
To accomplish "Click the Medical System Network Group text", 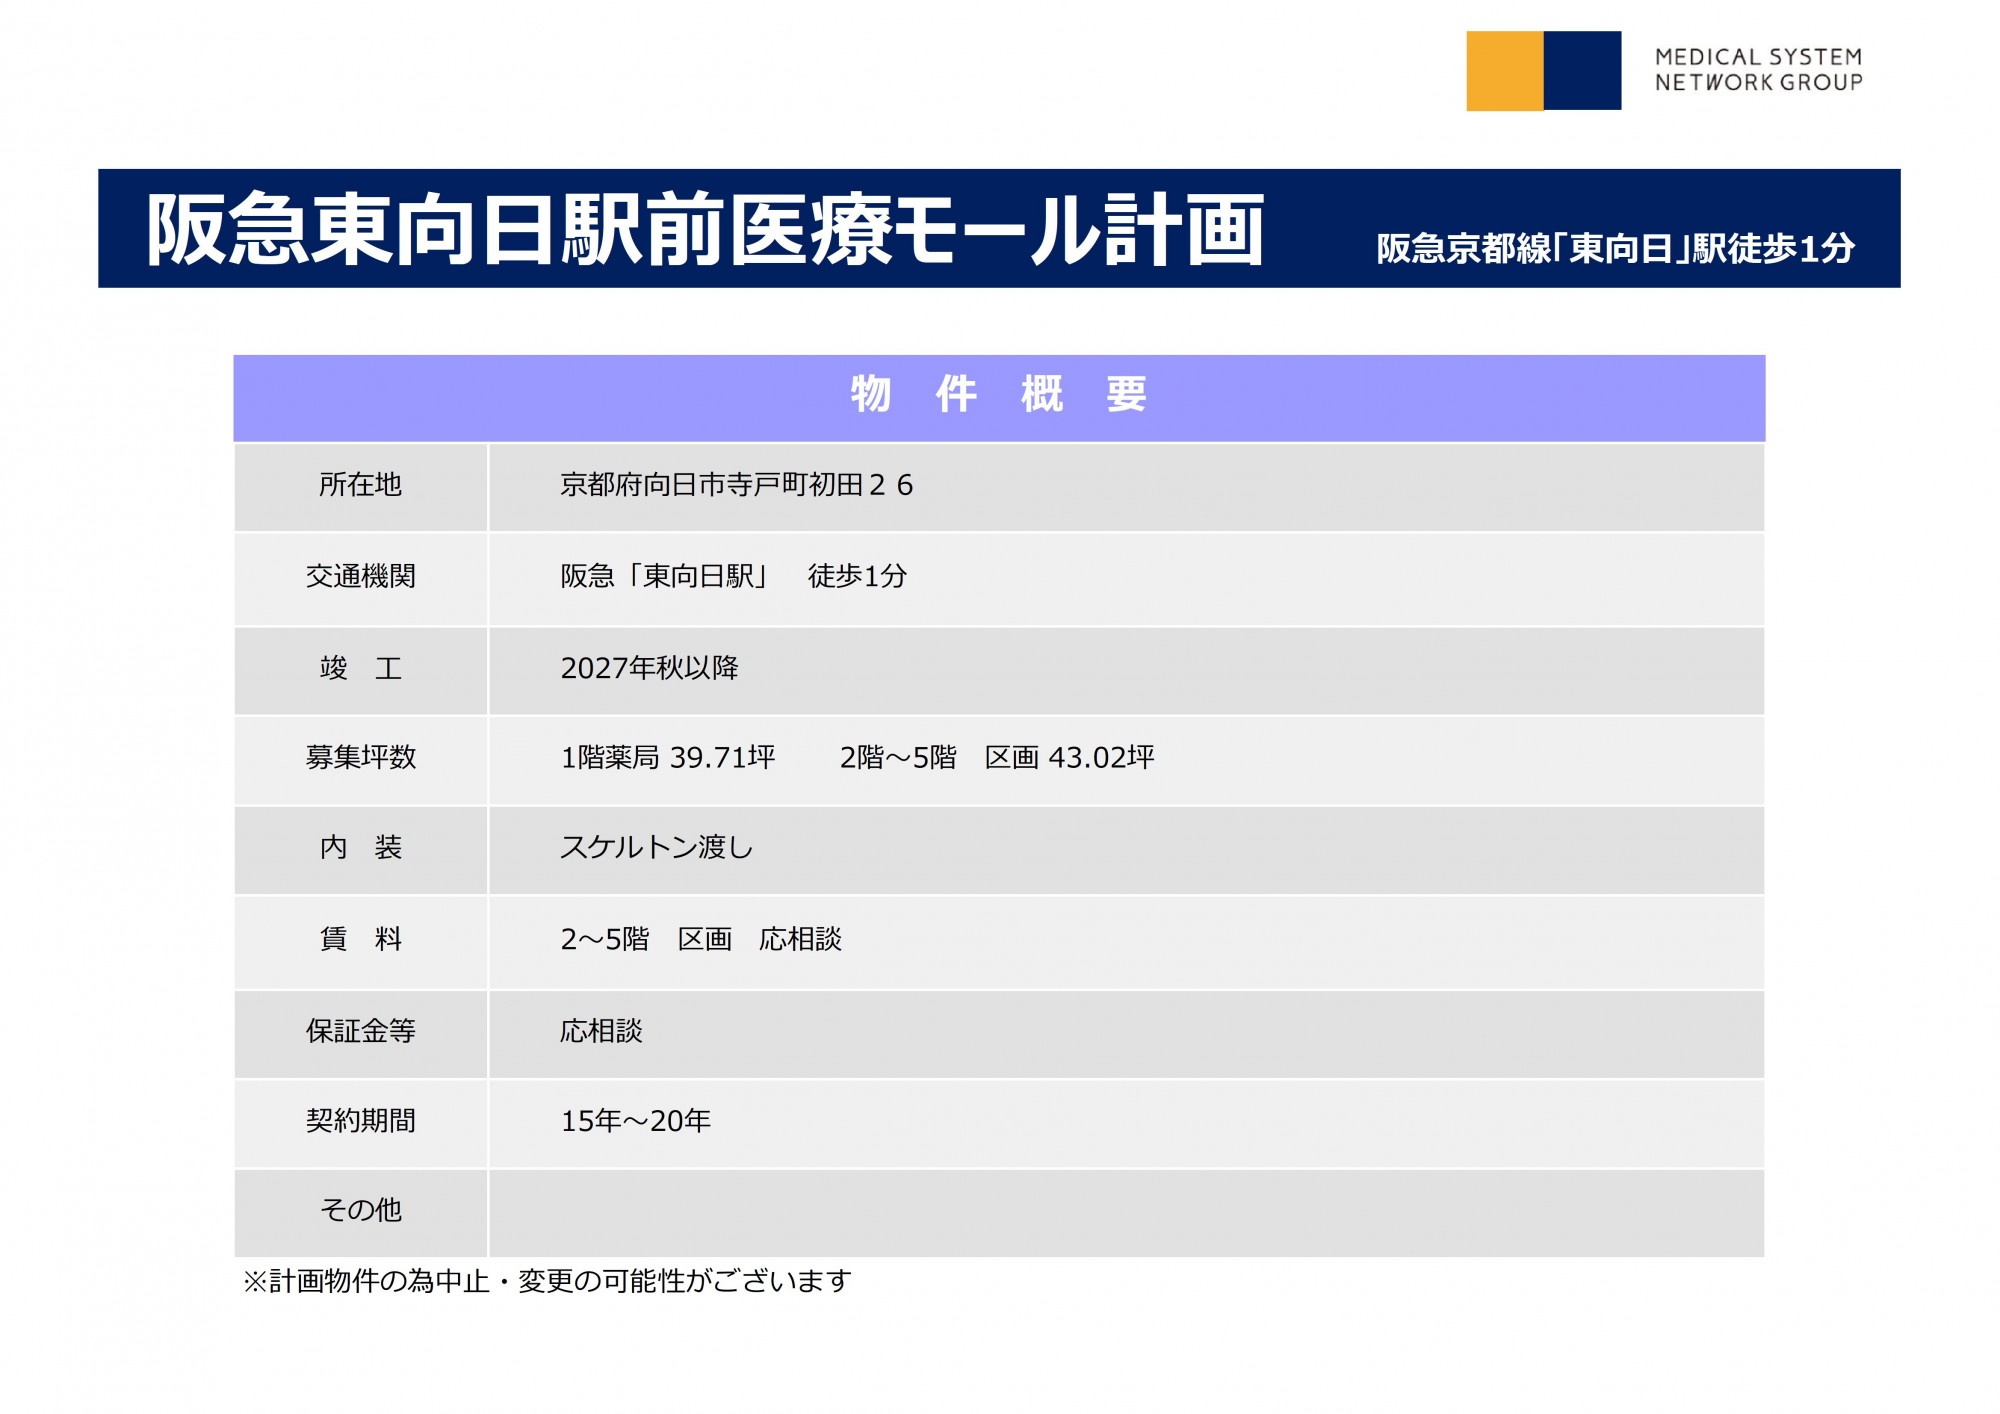I will click(1758, 70).
